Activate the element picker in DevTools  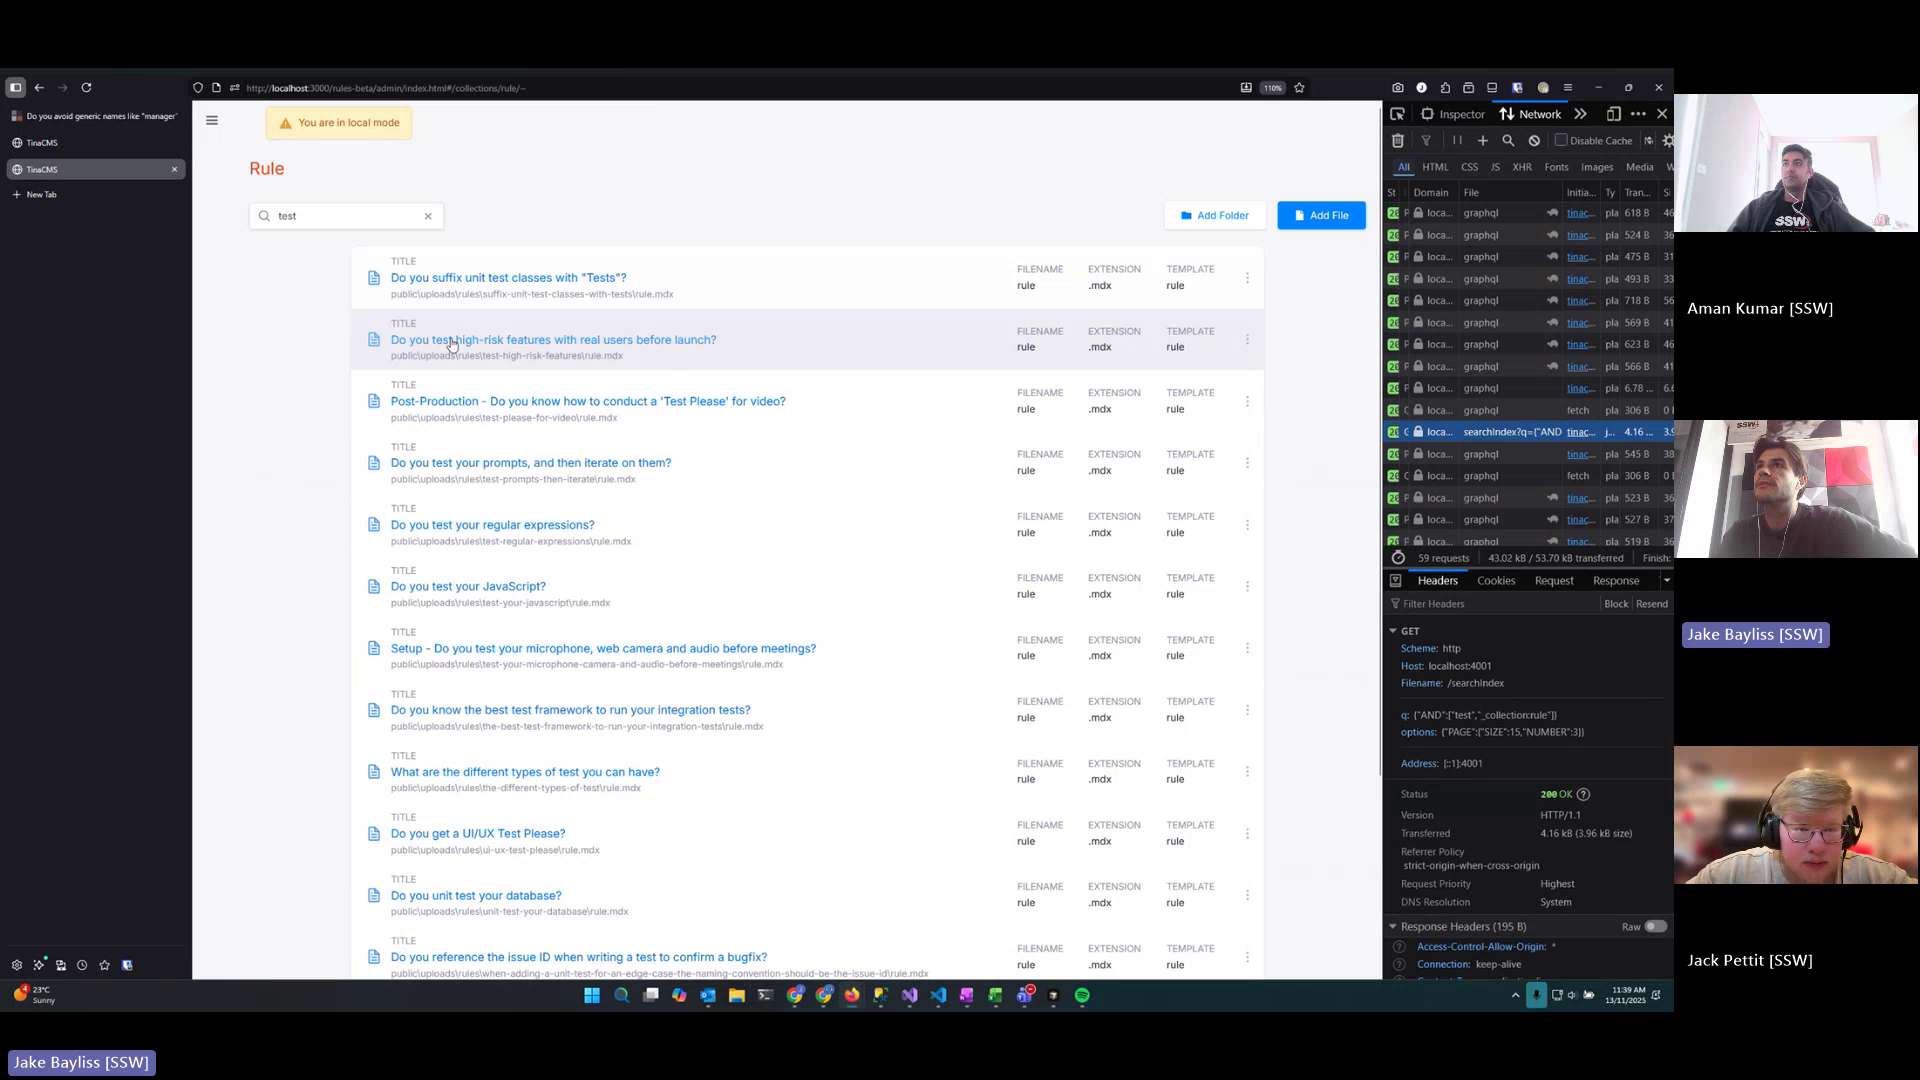point(1397,113)
